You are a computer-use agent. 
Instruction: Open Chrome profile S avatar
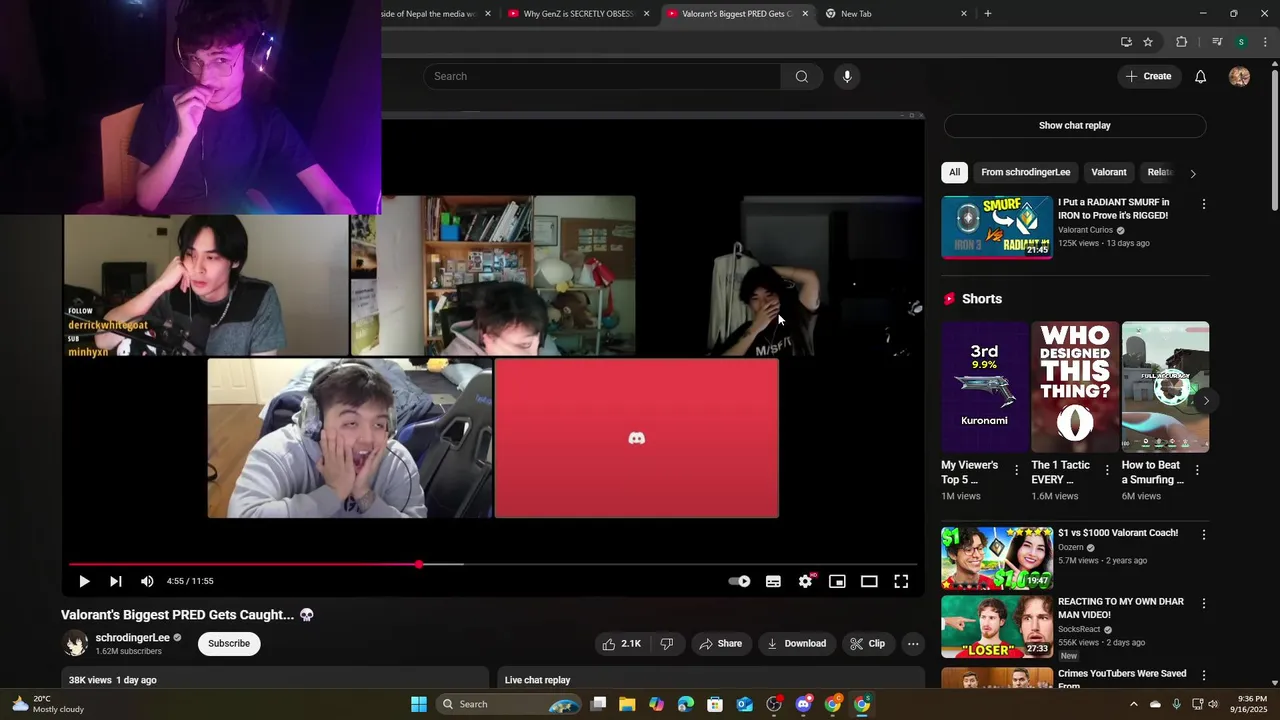coord(1241,42)
